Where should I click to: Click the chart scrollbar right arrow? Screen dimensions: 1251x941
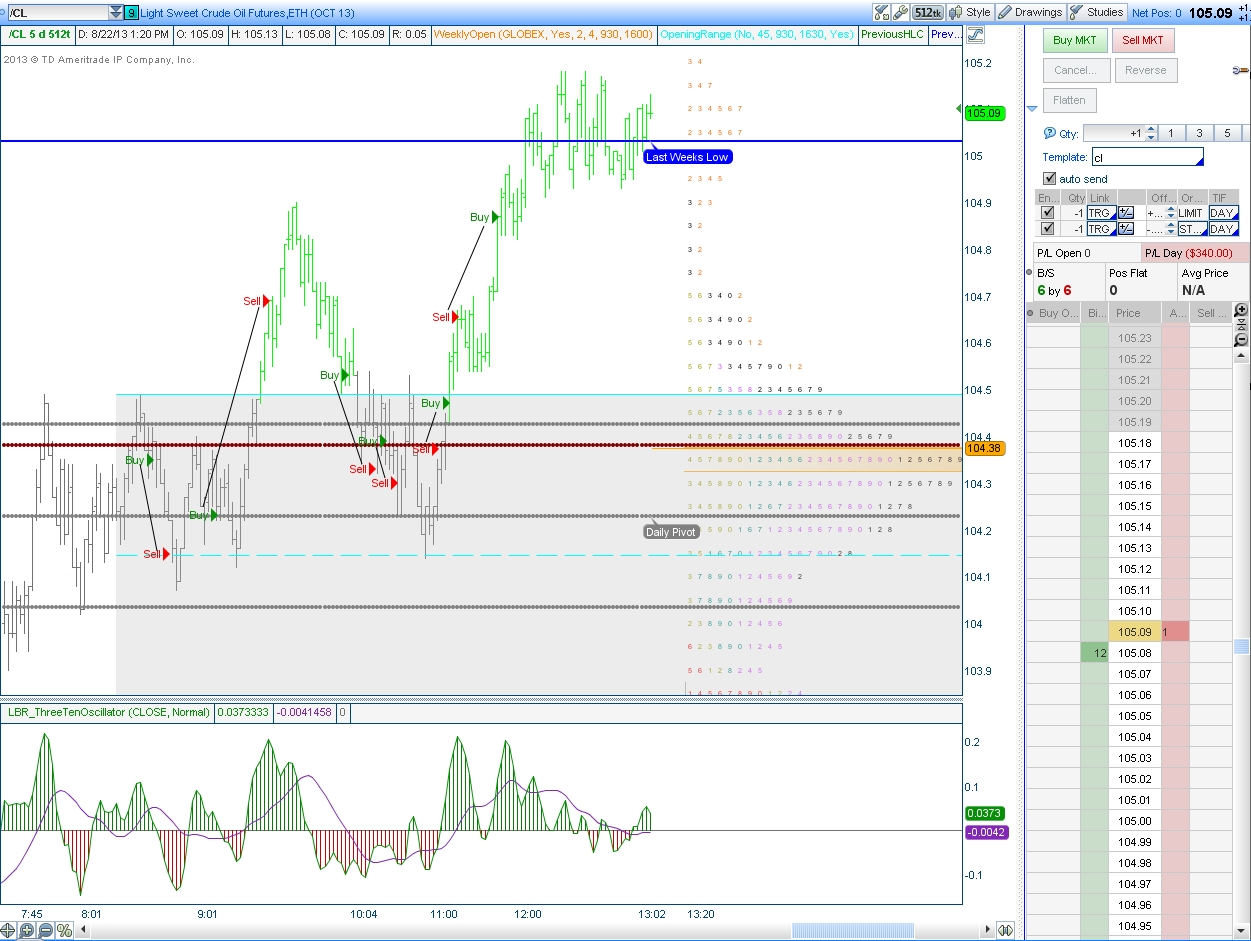coord(990,931)
